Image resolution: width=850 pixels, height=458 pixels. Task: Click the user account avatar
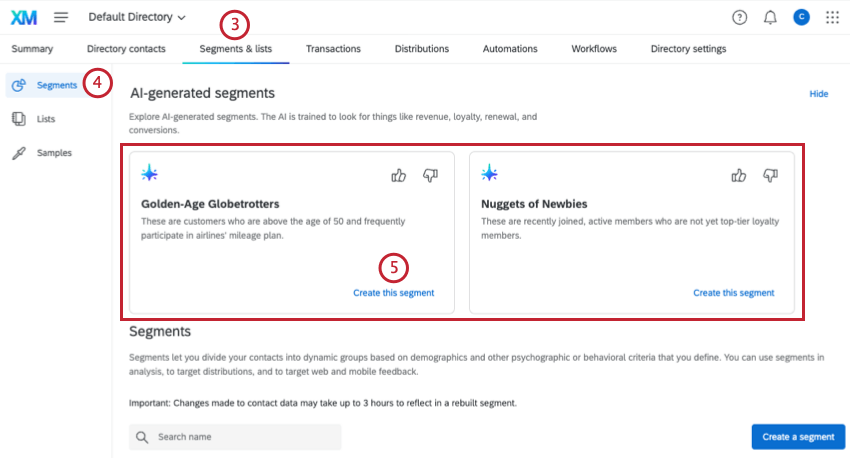[x=801, y=17]
